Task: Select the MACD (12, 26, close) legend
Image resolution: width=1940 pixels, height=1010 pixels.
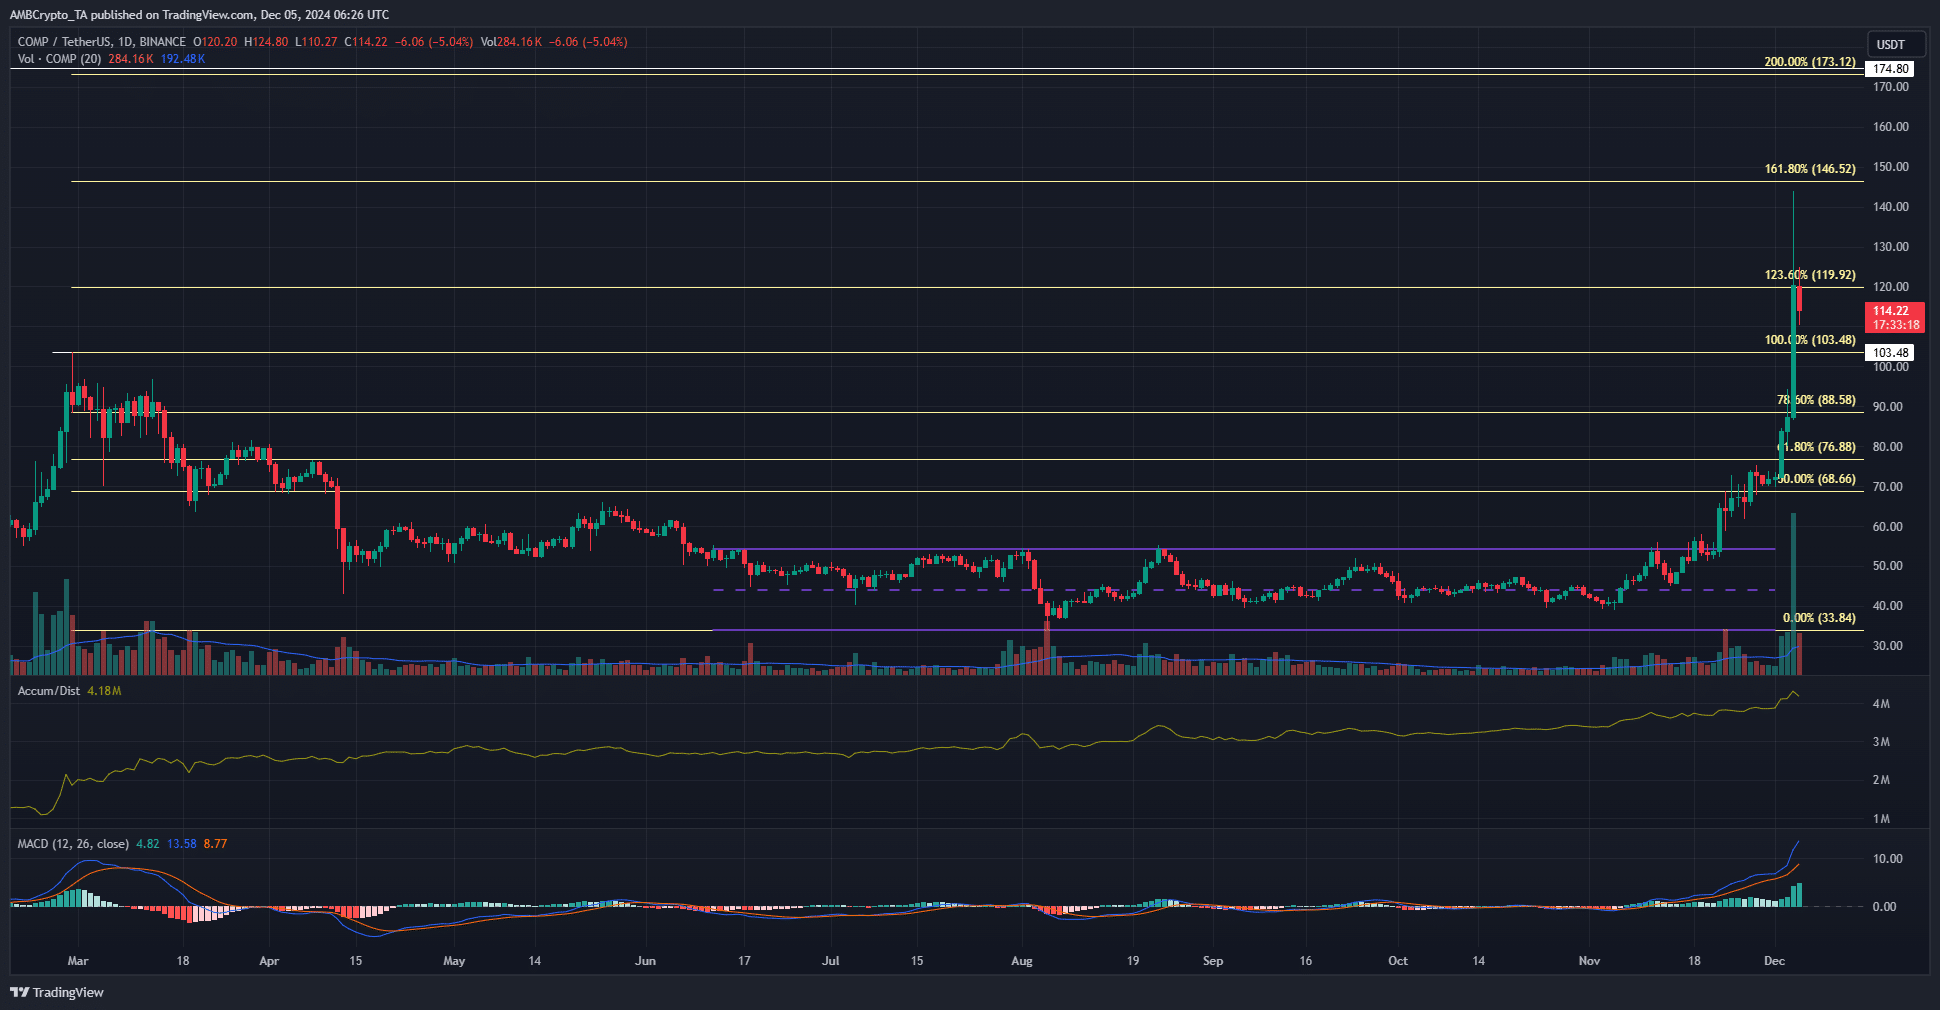Action: pyautogui.click(x=73, y=844)
